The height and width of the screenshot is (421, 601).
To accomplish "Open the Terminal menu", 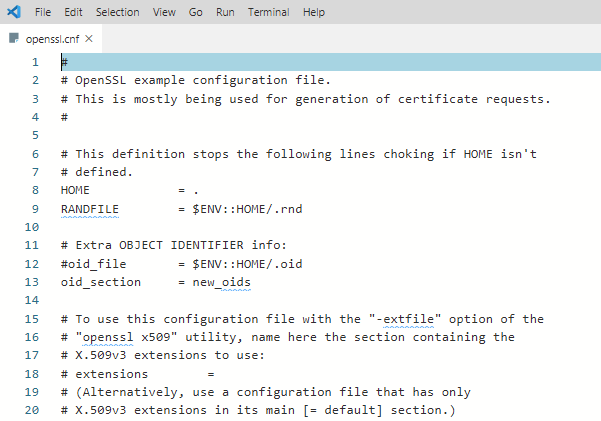I will pyautogui.click(x=268, y=12).
